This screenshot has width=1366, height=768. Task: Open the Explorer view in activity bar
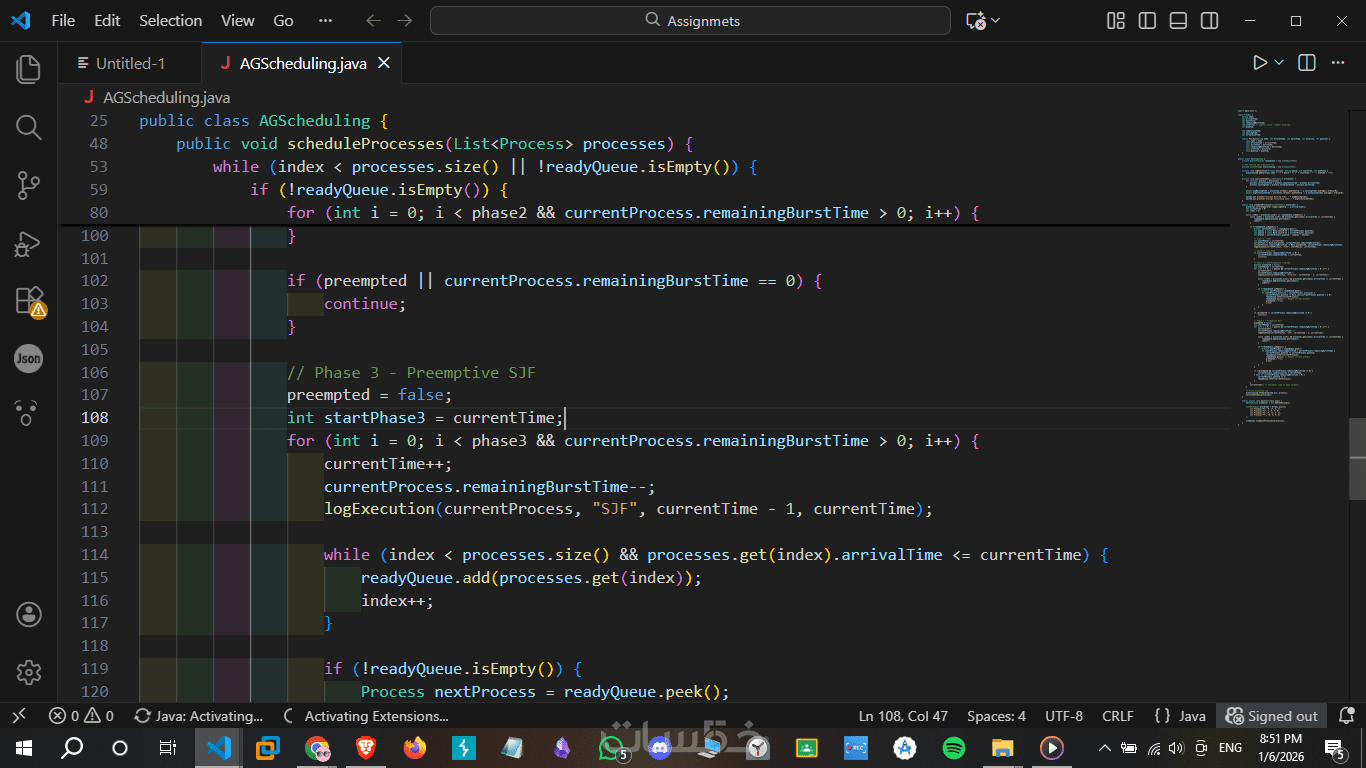coord(28,69)
